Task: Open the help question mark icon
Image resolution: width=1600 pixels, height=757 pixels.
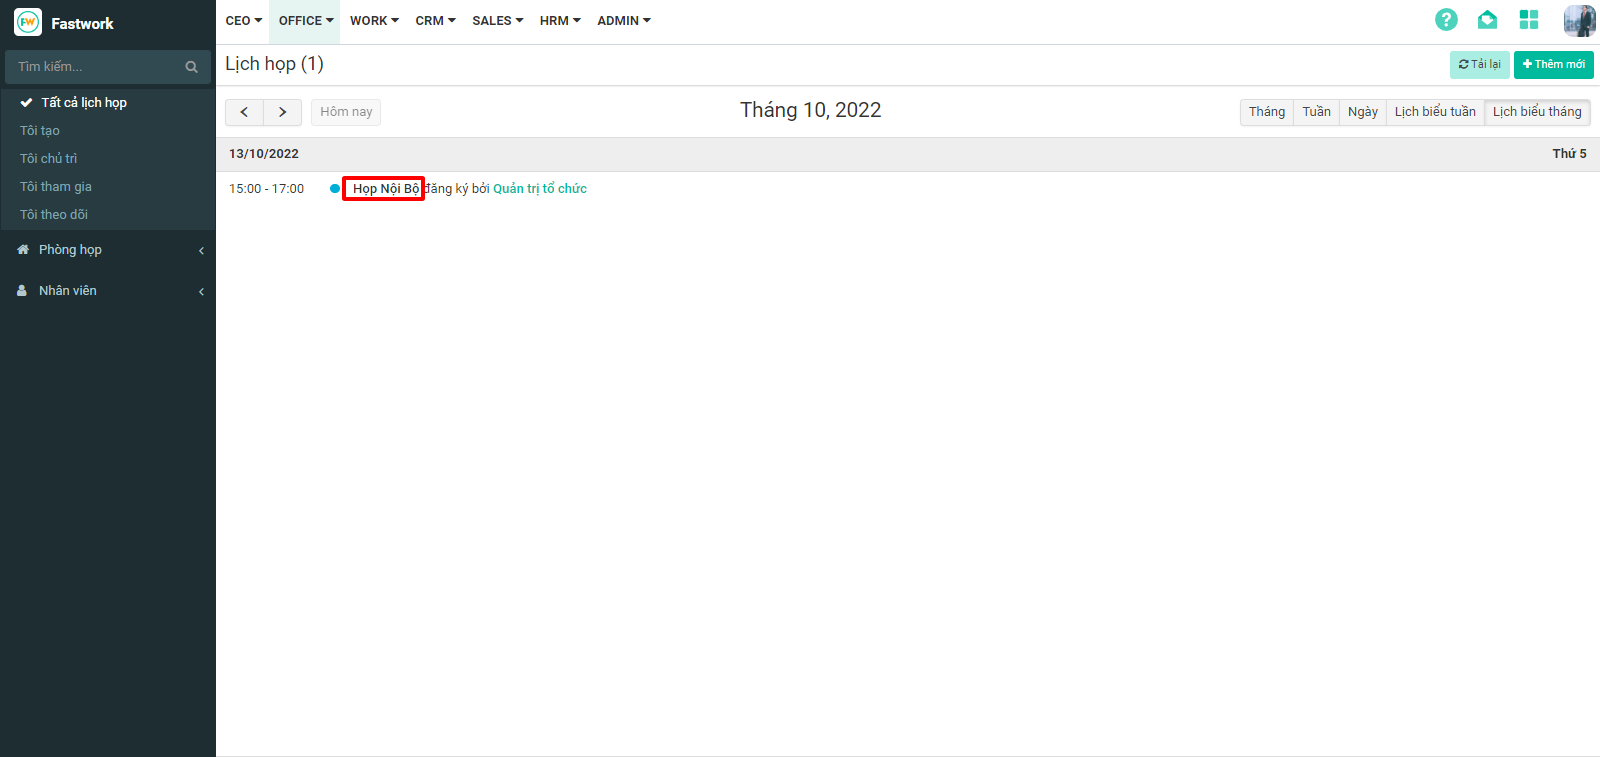Action: pos(1446,20)
